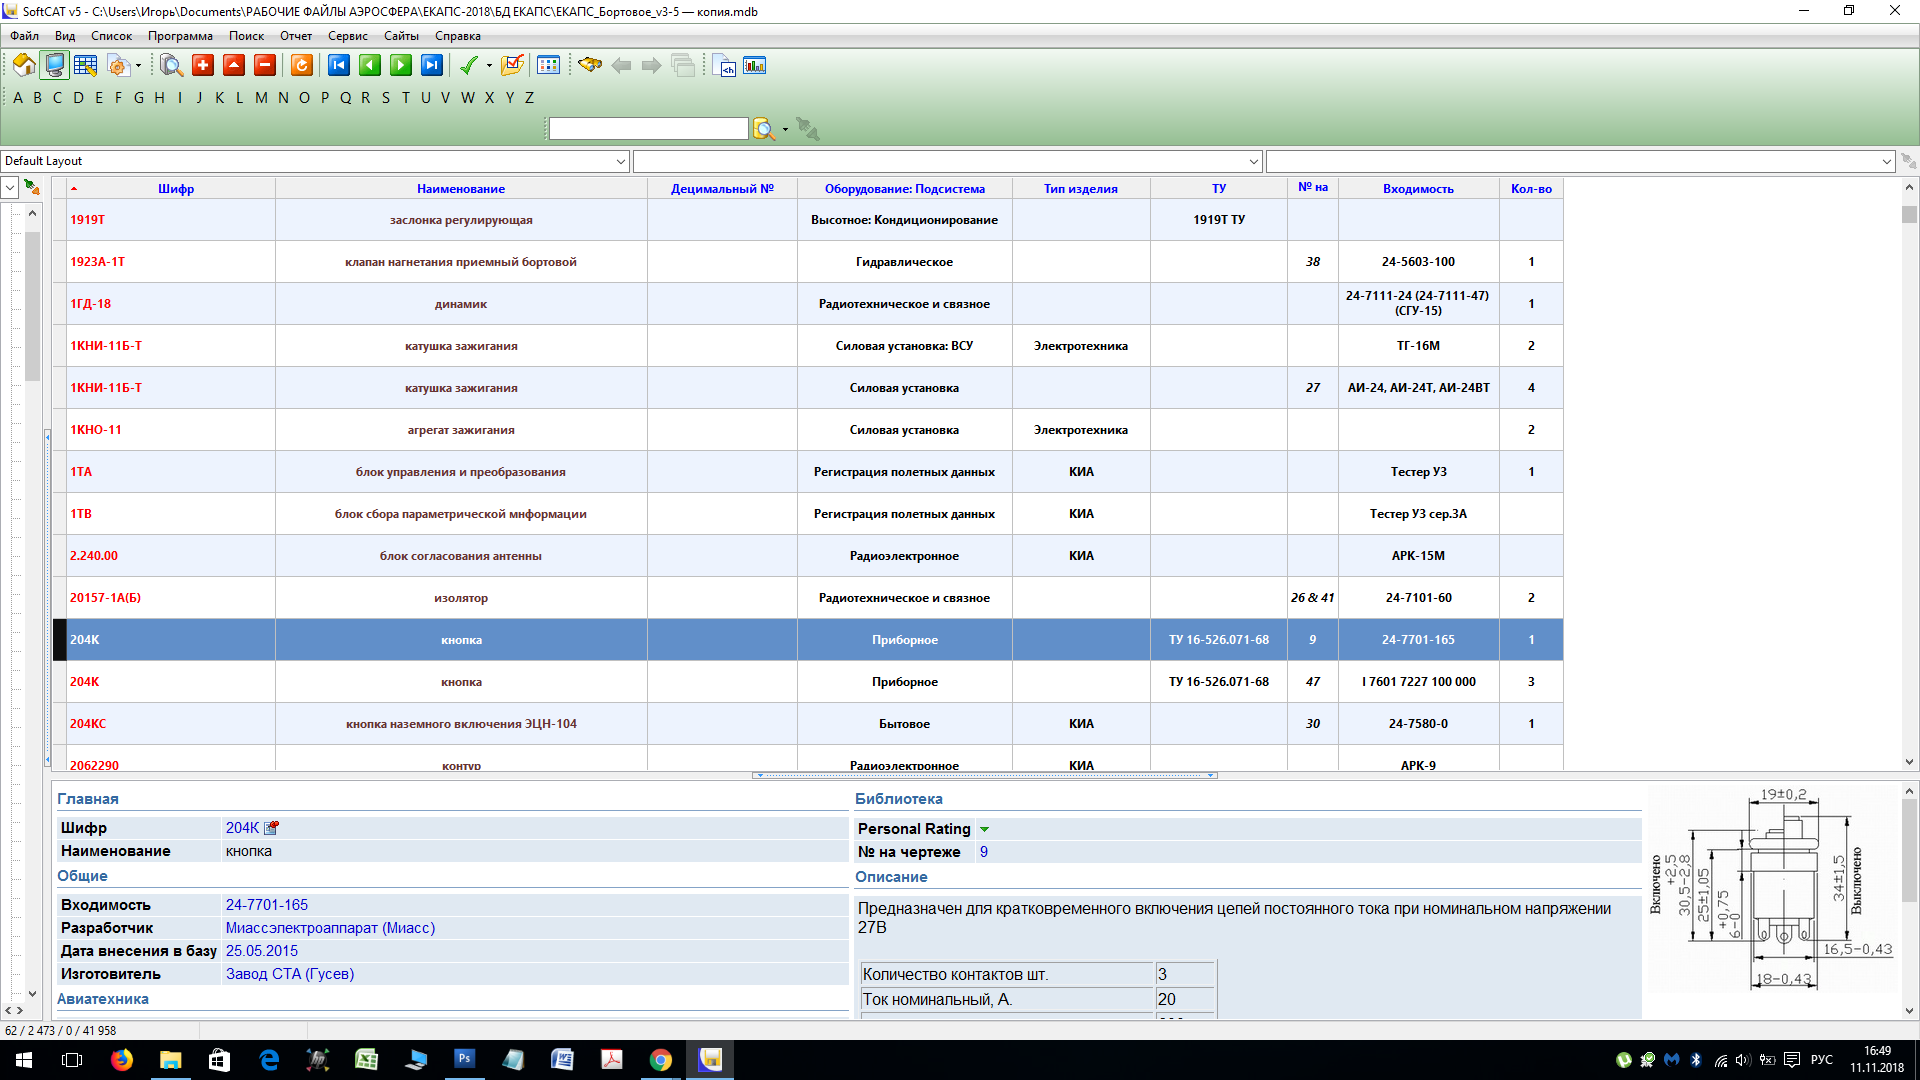Open Chrome from the taskbar

point(661,1060)
